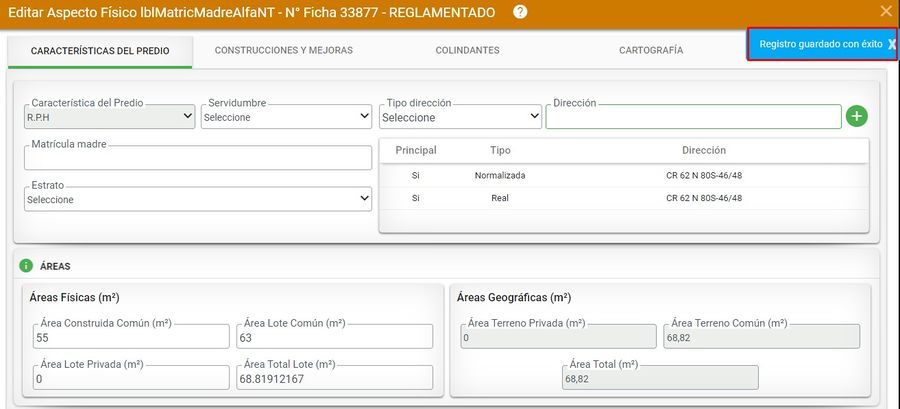Focus the Matrícula madre text field
The image size is (900, 409).
pos(198,158)
